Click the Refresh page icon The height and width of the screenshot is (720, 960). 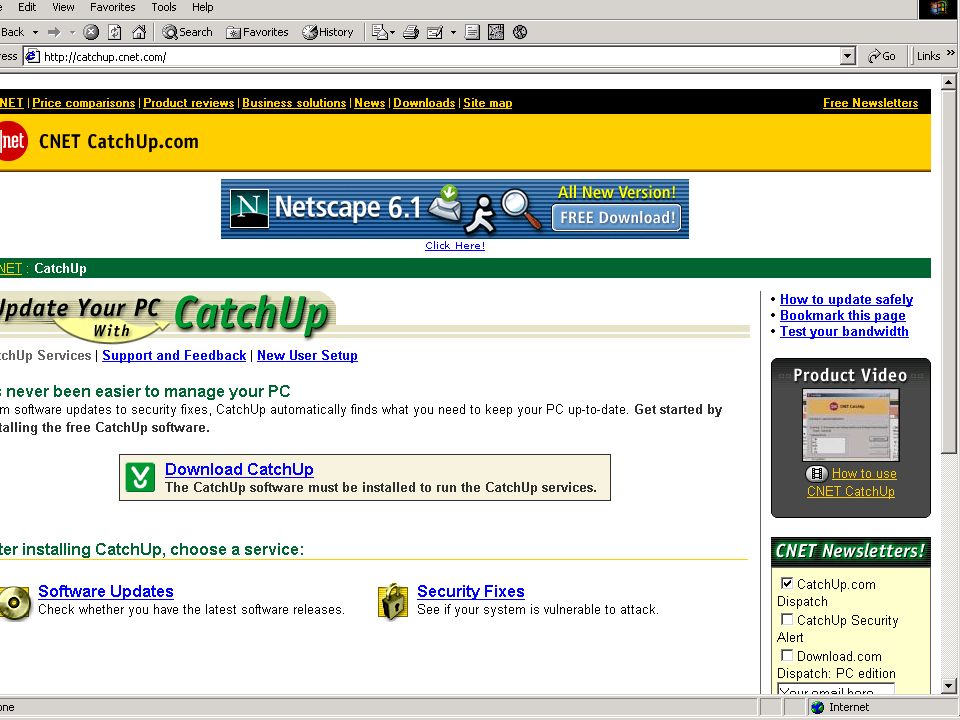click(x=114, y=32)
